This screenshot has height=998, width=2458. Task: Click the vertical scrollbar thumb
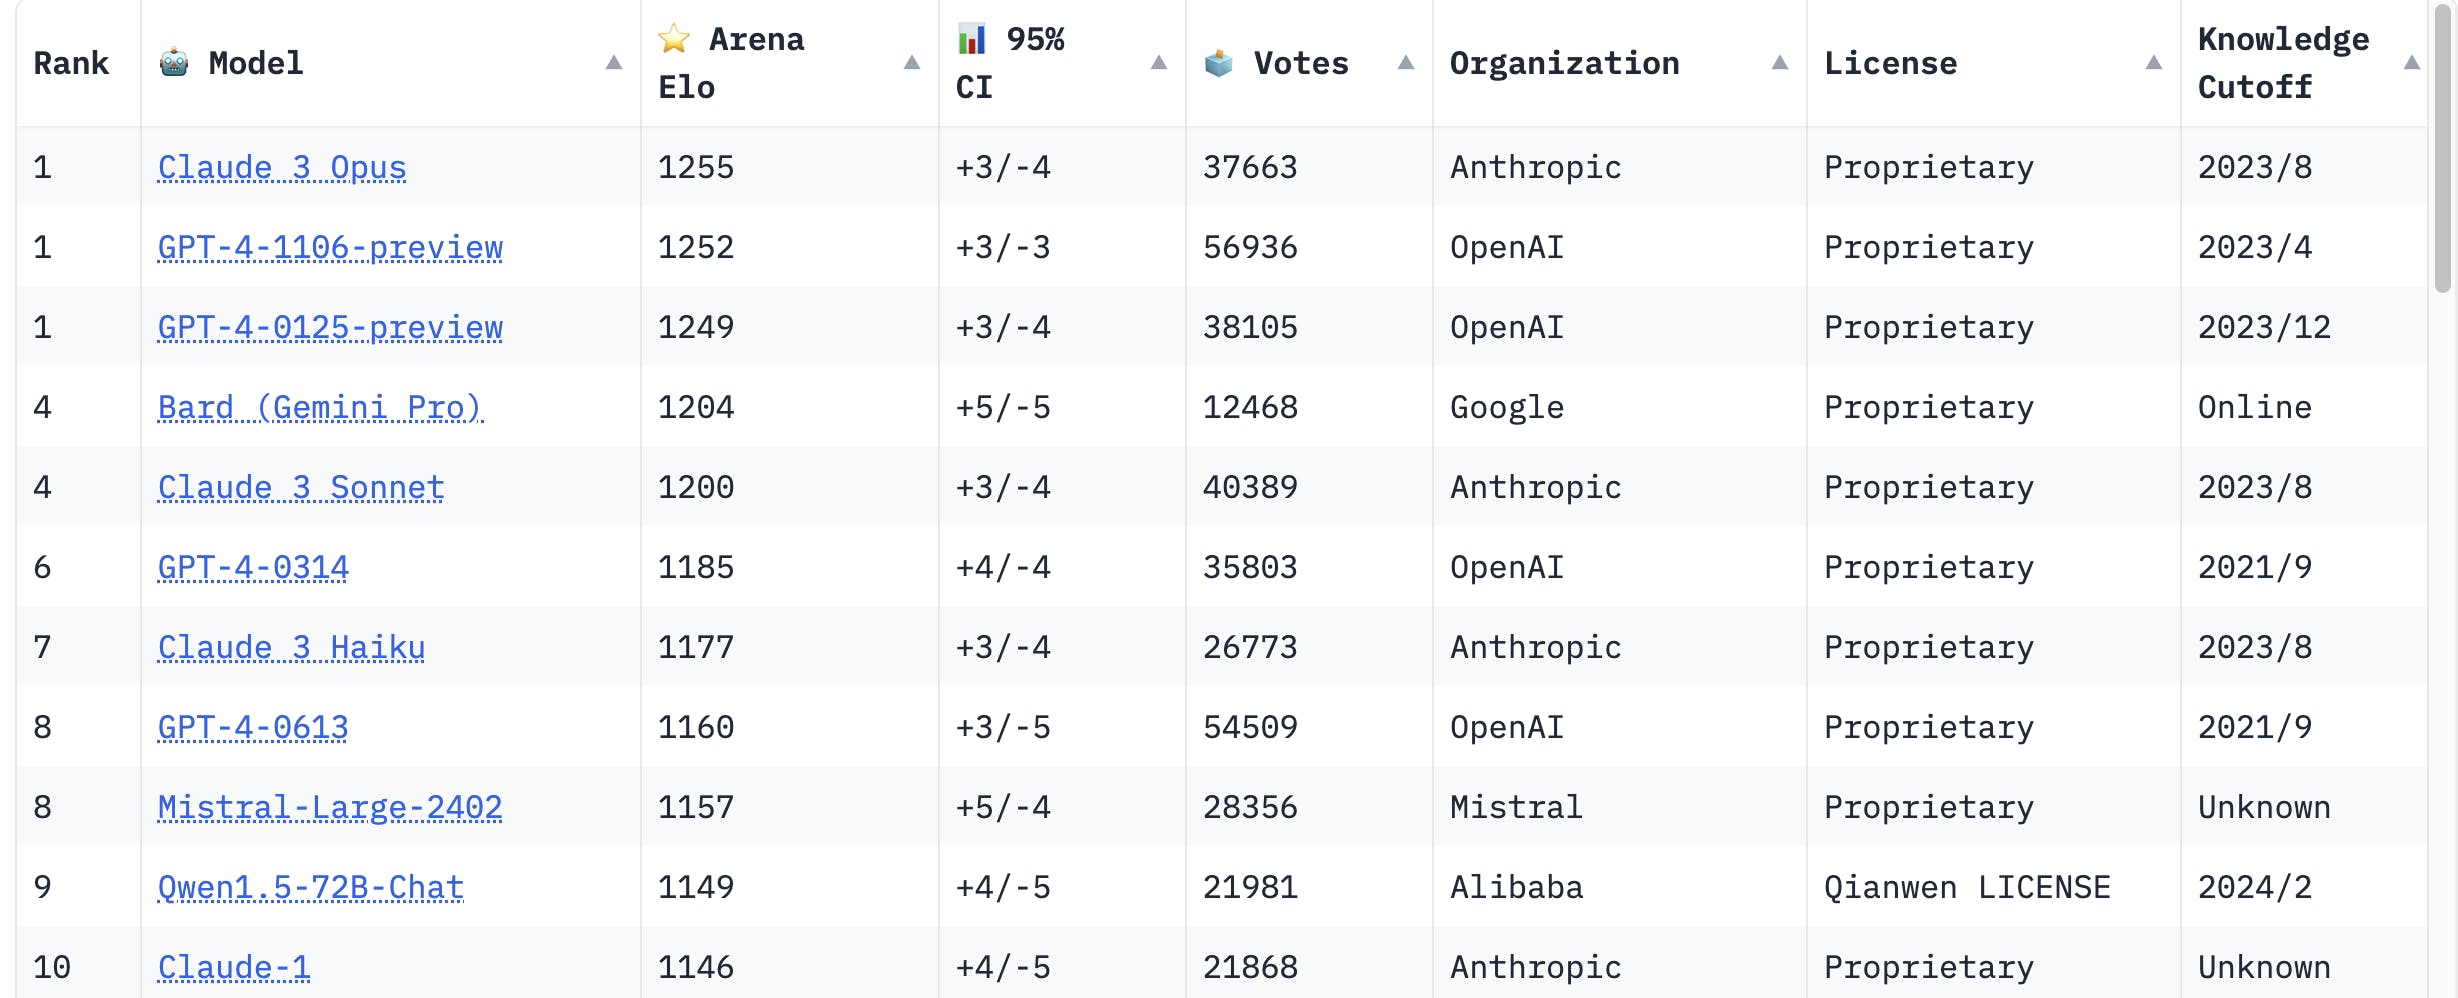[2443, 150]
